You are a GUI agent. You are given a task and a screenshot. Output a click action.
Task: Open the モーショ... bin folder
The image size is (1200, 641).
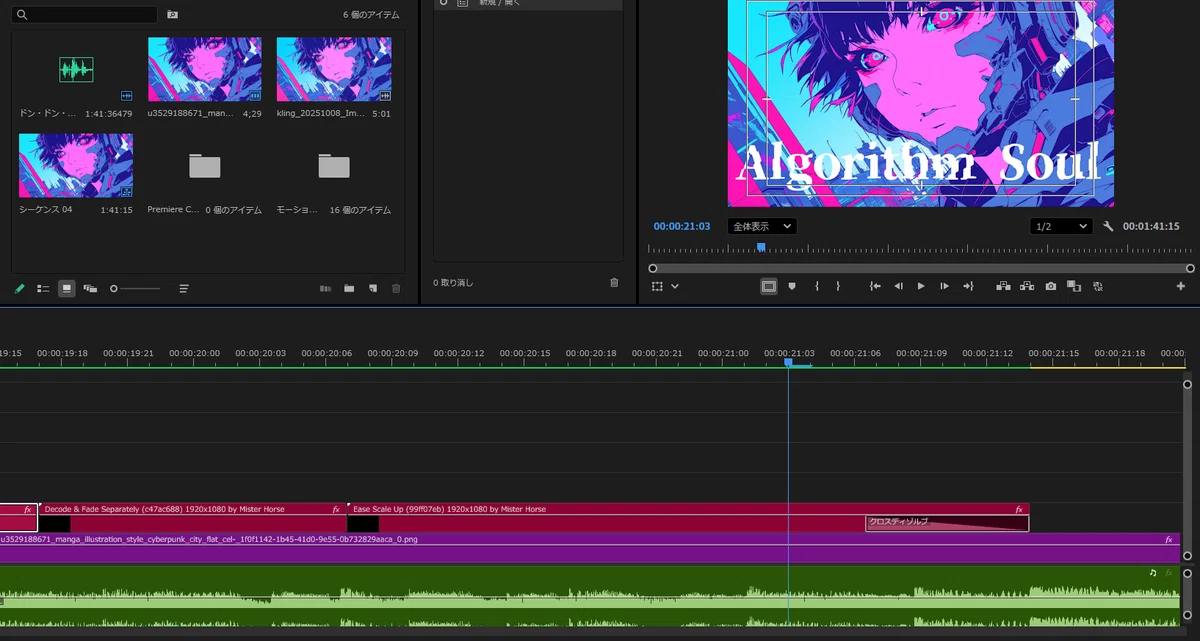[x=334, y=166]
